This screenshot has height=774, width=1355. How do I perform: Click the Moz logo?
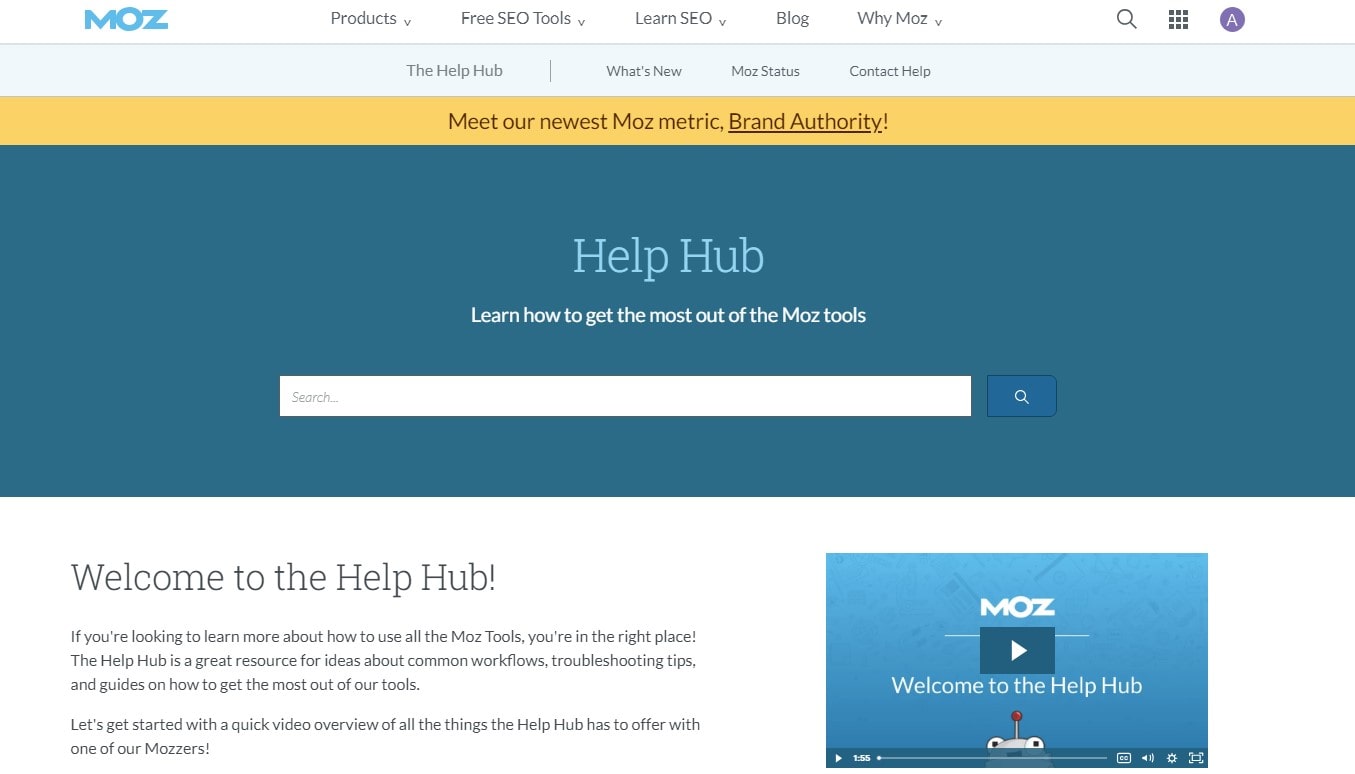tap(126, 19)
